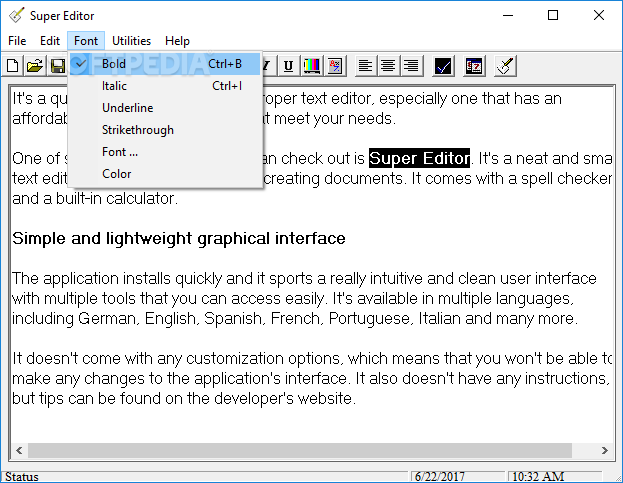Click the line starting 'including German, English'

[295, 319]
